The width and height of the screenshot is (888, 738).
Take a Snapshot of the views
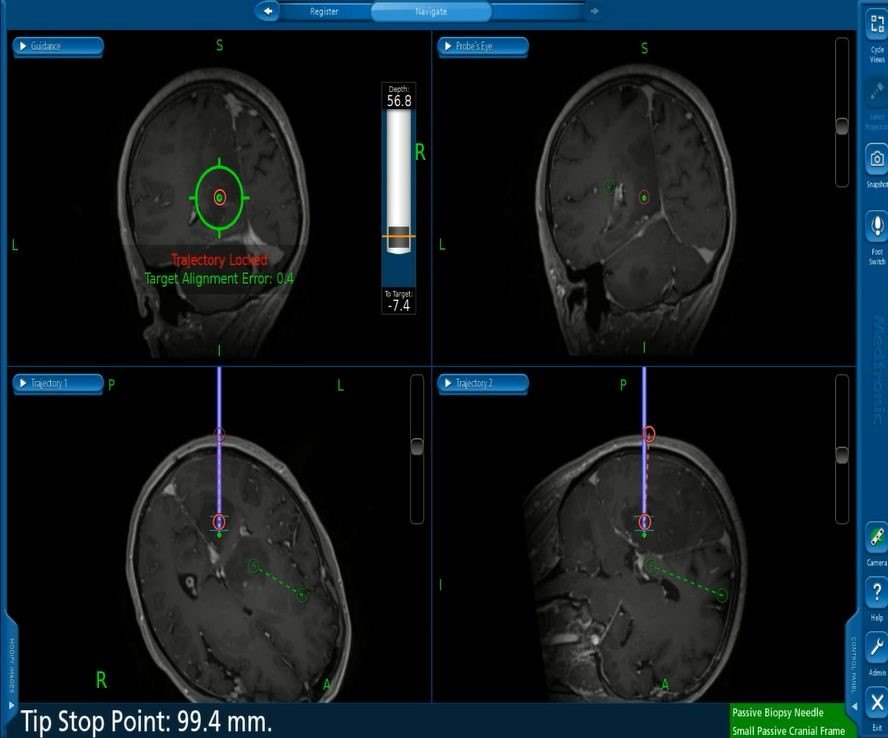[x=876, y=160]
